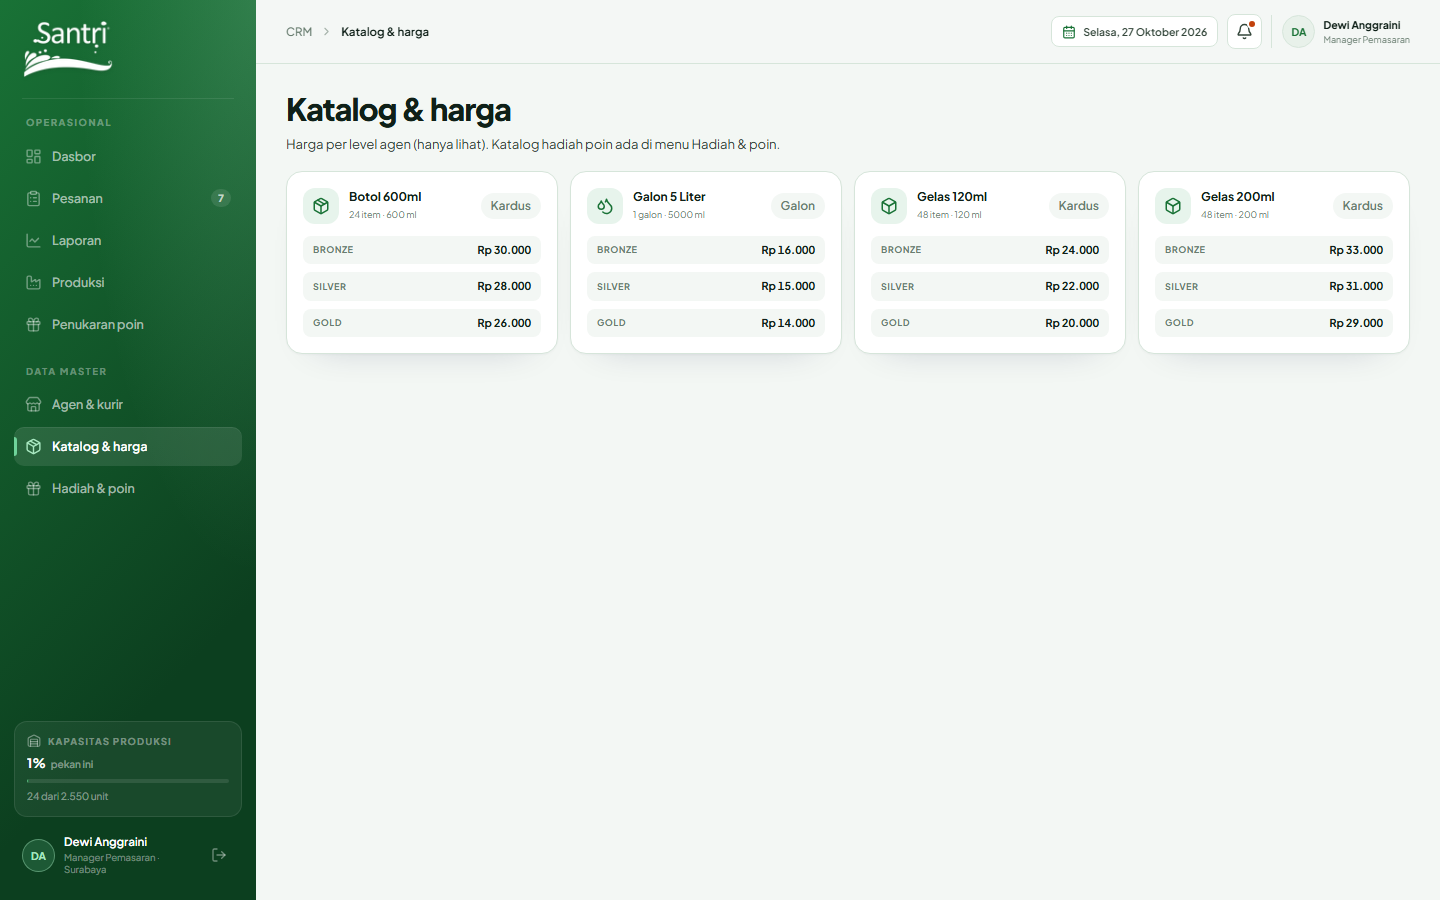1440x900 pixels.
Task: Click the Laporan chart icon
Action: (33, 241)
